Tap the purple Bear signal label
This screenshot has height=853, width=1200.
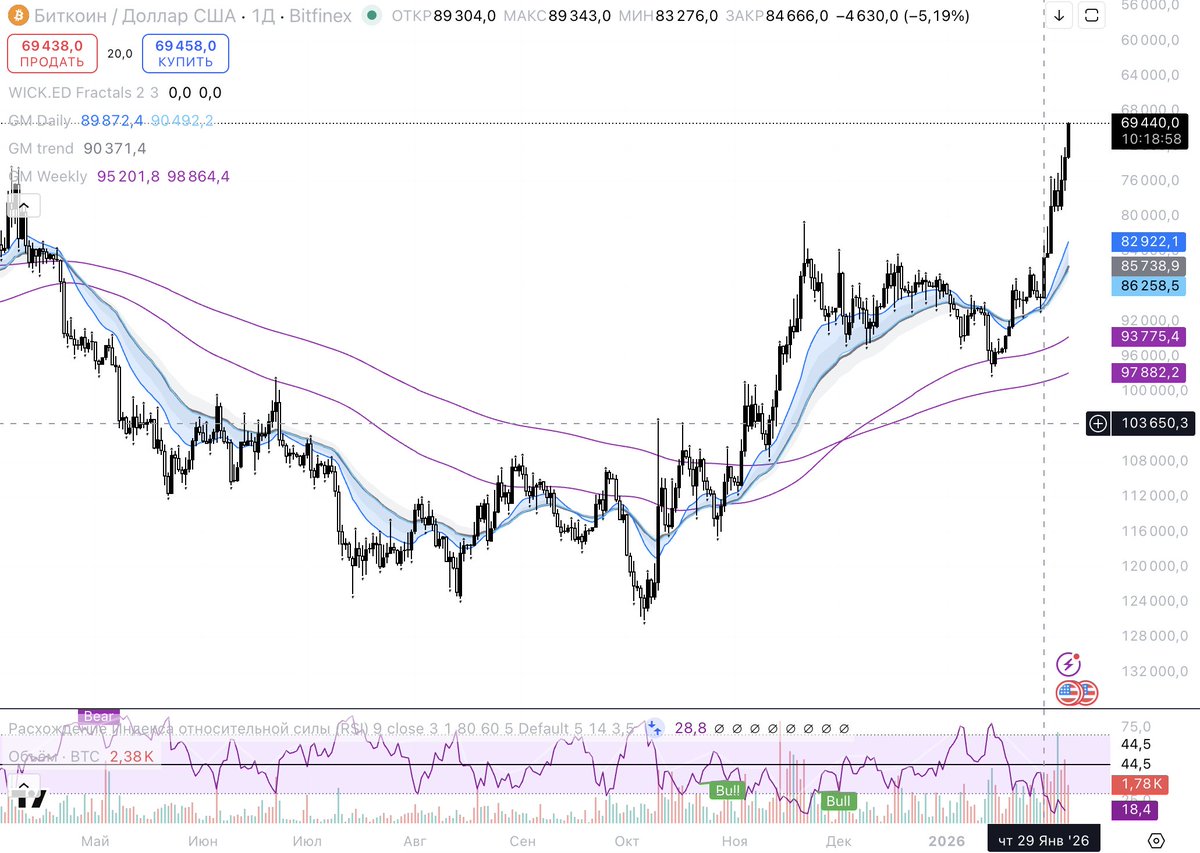(100, 716)
